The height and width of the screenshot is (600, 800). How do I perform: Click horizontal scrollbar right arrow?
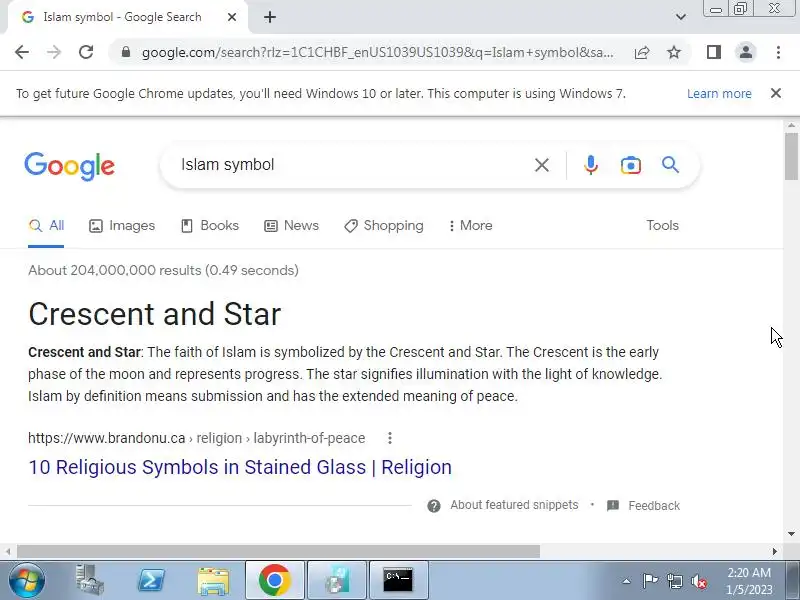774,552
